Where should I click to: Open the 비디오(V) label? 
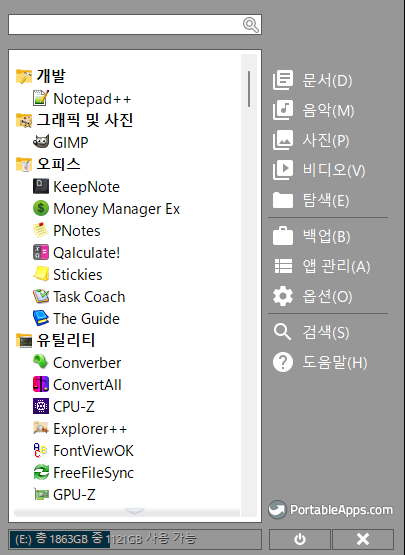click(x=334, y=170)
